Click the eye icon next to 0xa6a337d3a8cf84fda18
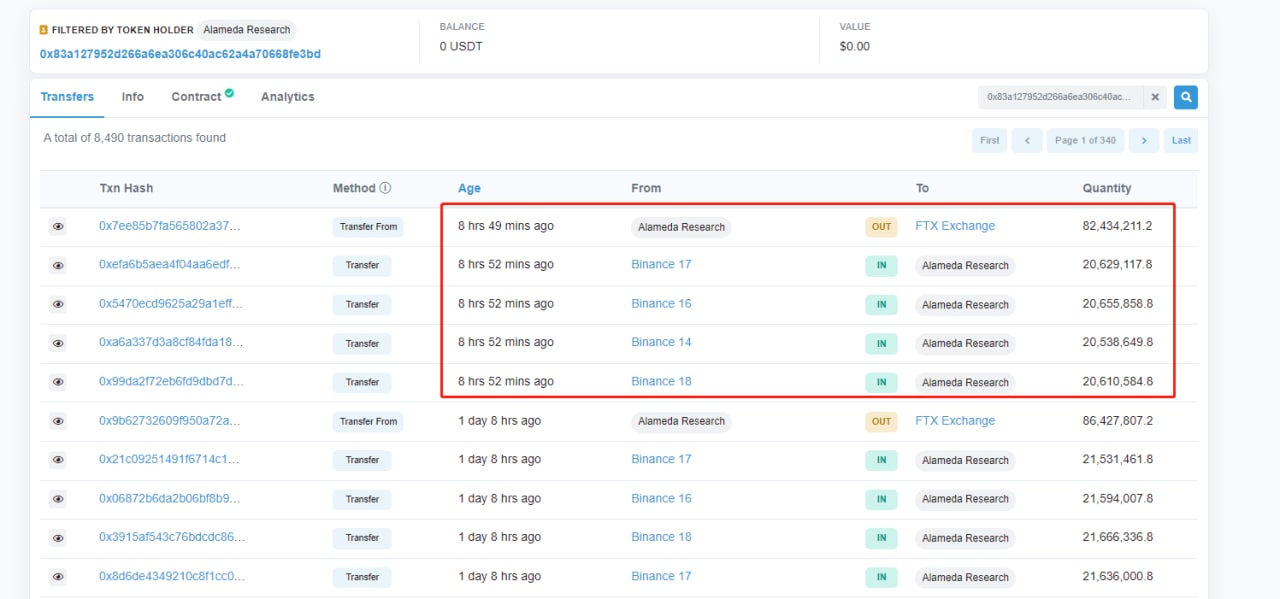Screen dimensions: 1280x599 [x=58, y=344]
